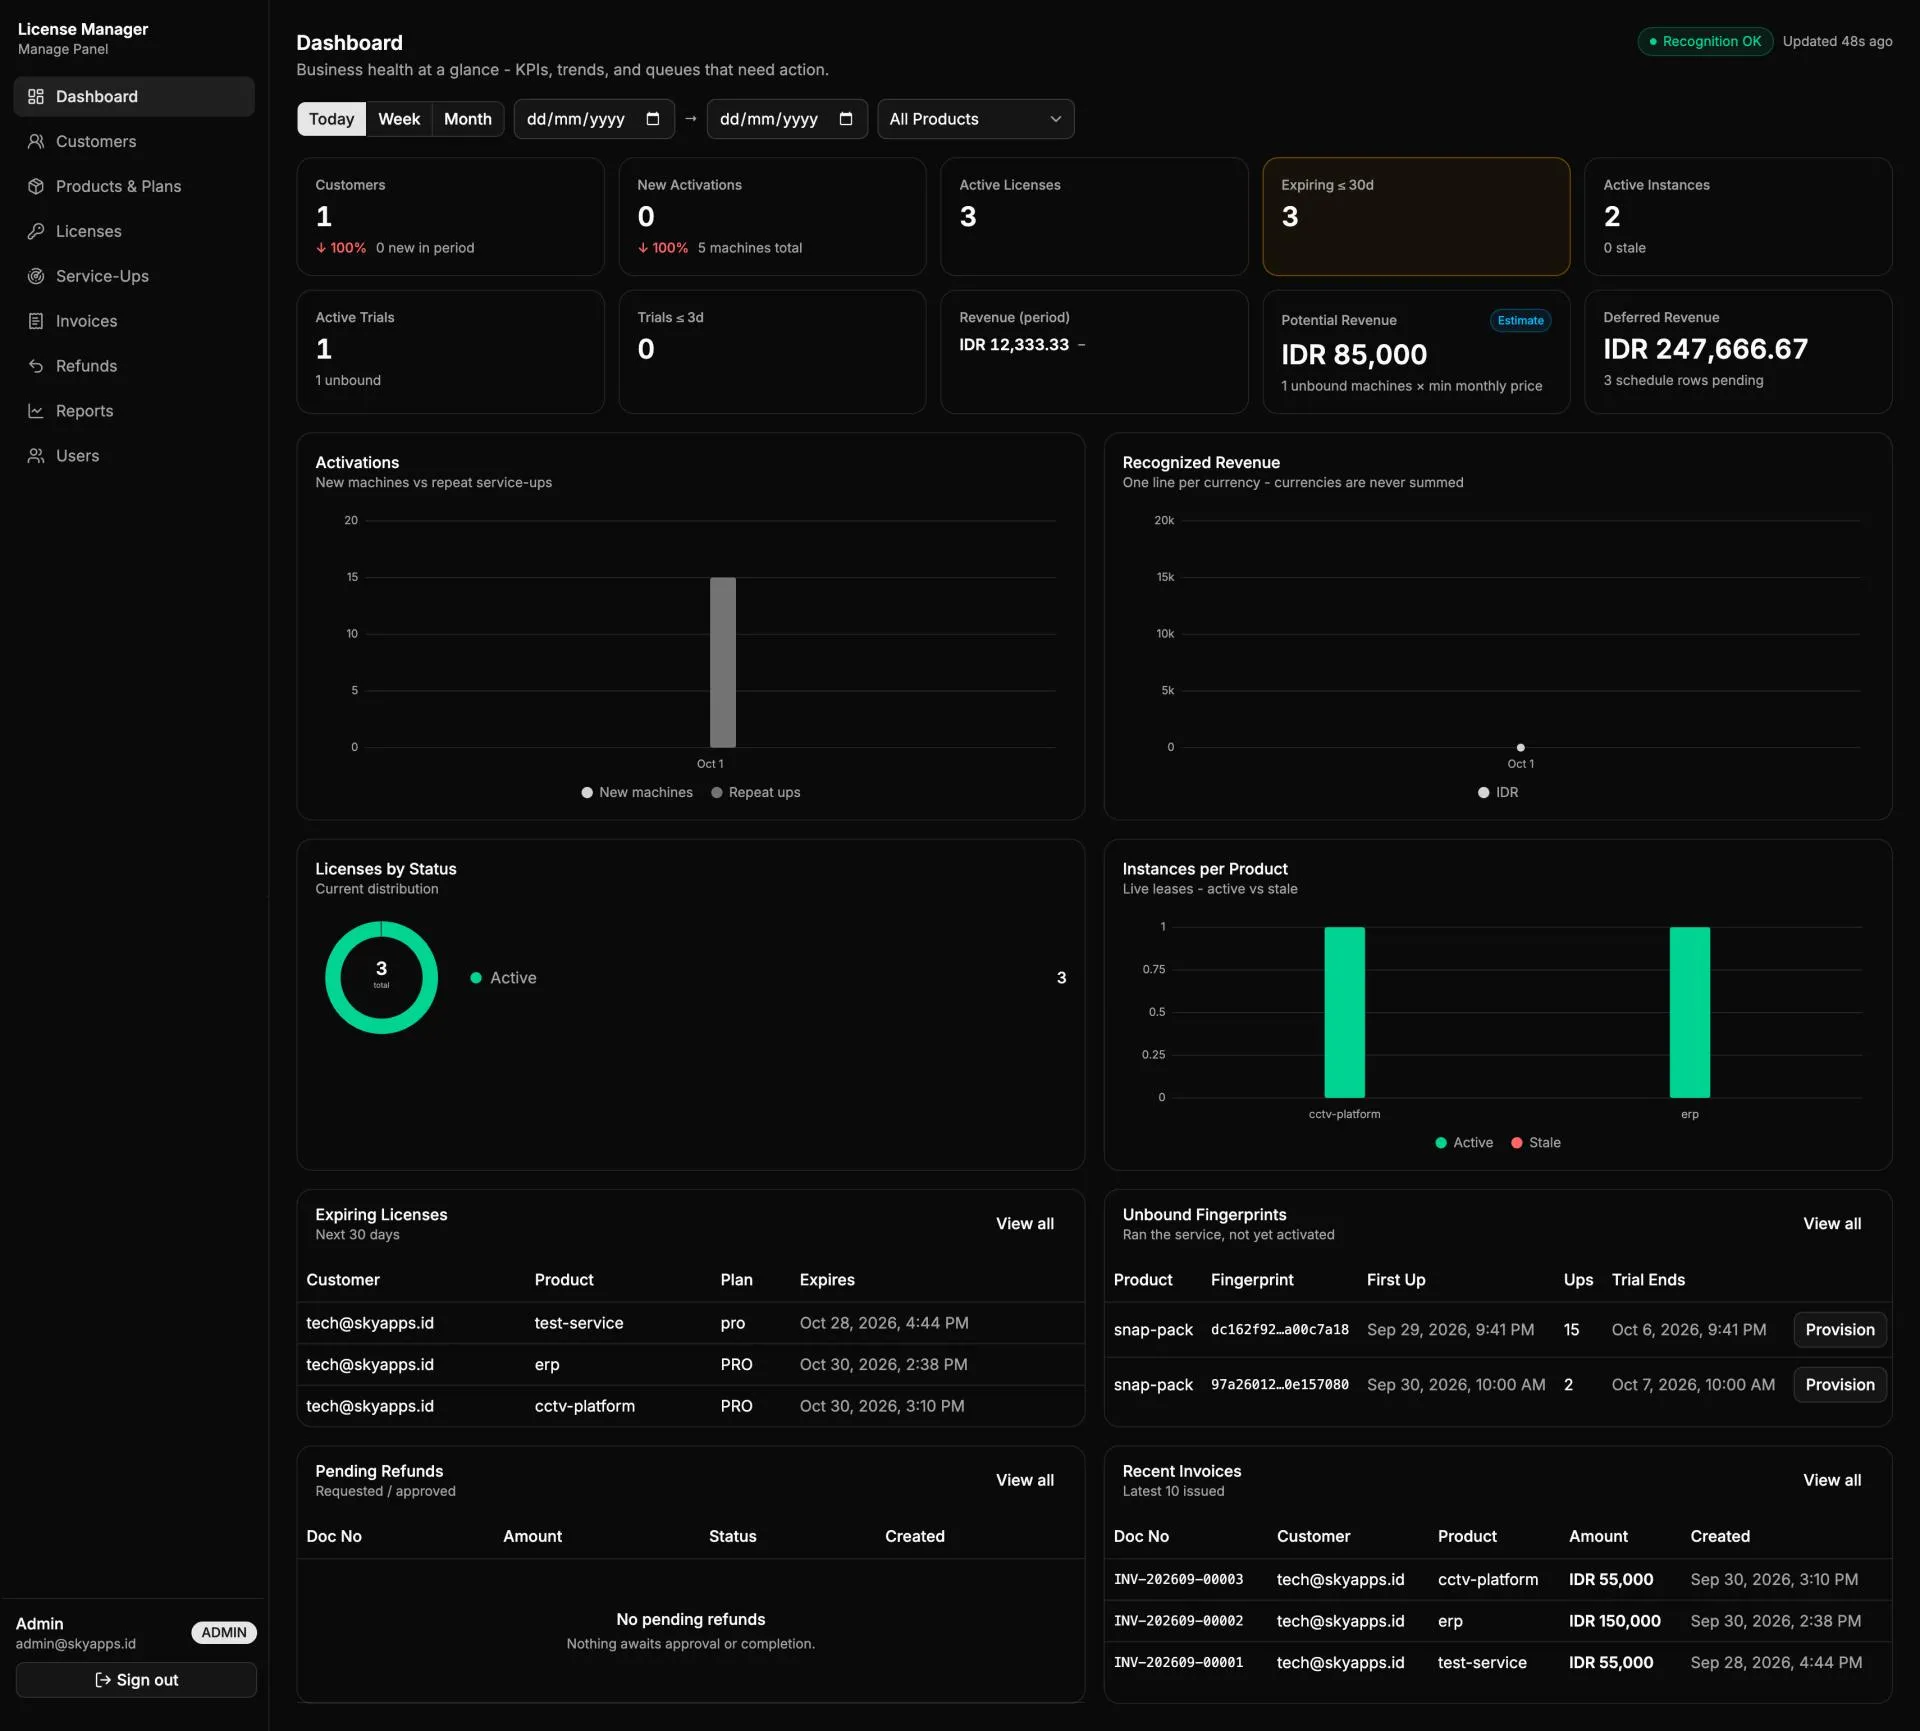Toggle the Repeat ups legend entry
1920x1731 pixels.
(x=756, y=793)
